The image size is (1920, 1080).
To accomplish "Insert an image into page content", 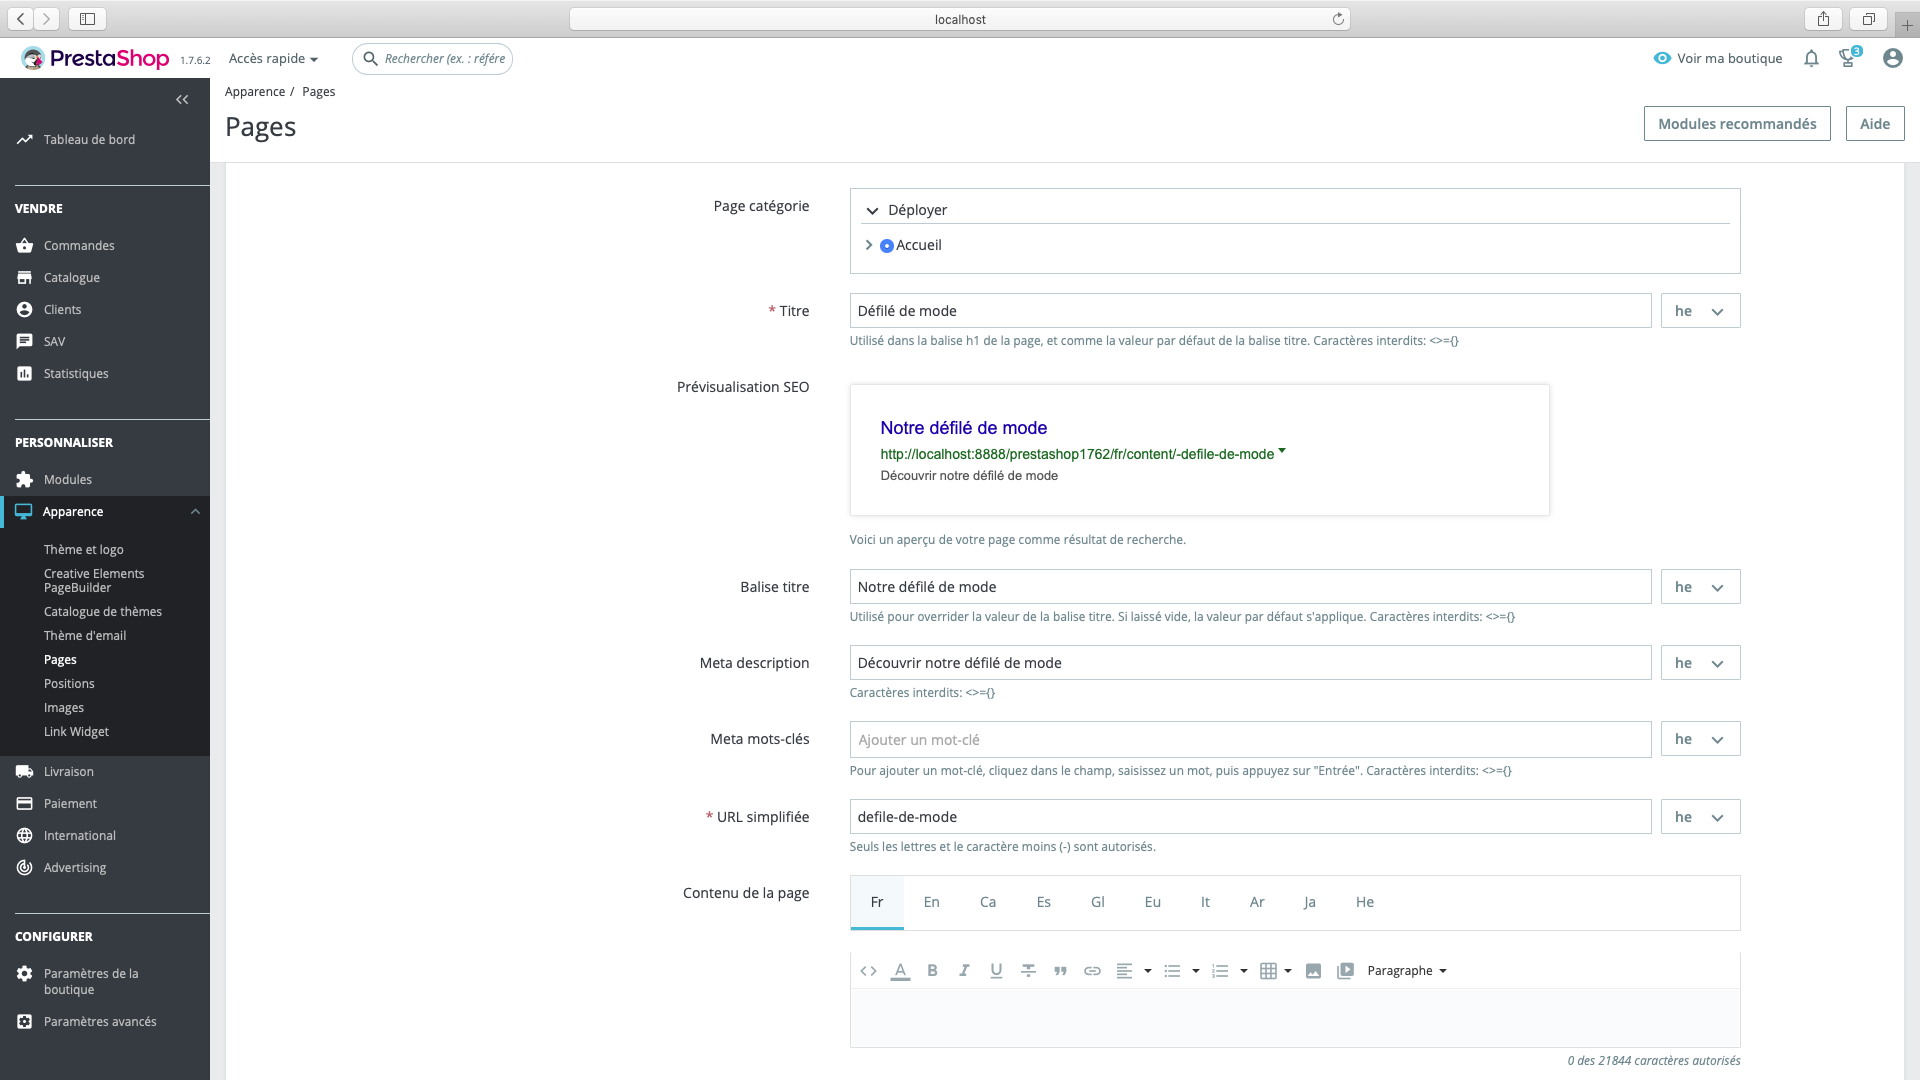I will pyautogui.click(x=1313, y=971).
